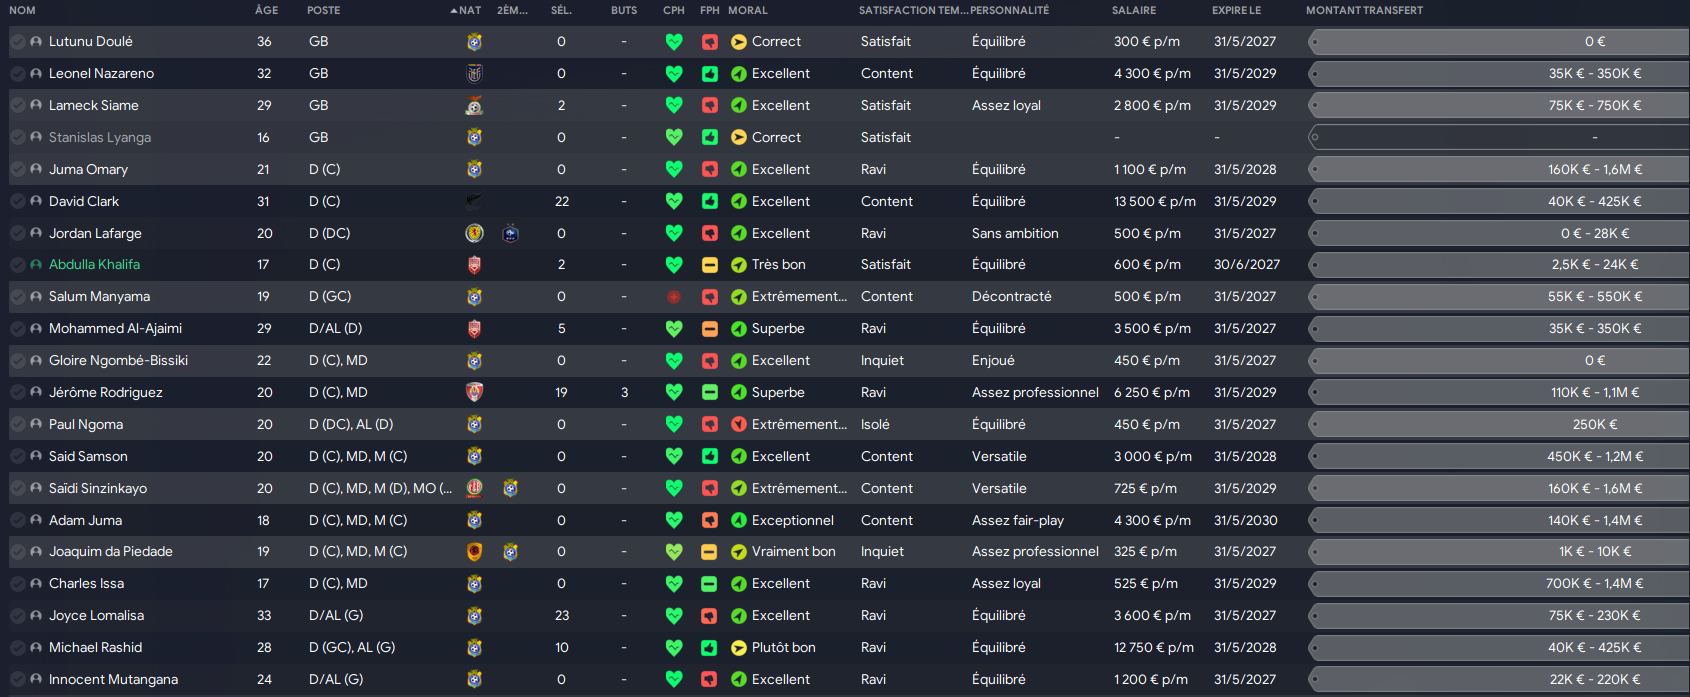
Task: Click Salum Manyama's red injury condition icon
Action: point(674,297)
